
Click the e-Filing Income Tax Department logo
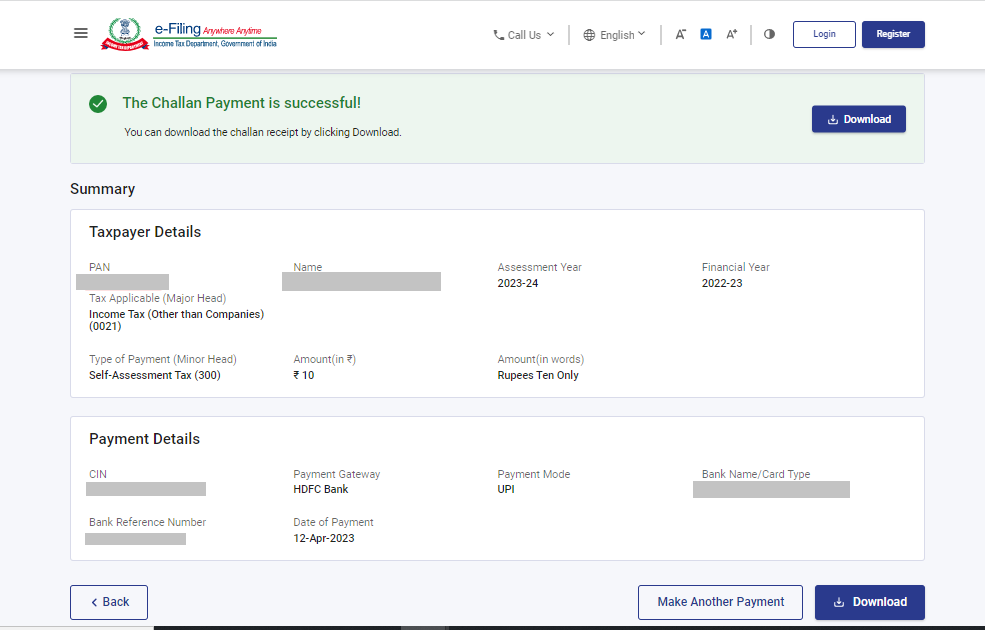189,34
